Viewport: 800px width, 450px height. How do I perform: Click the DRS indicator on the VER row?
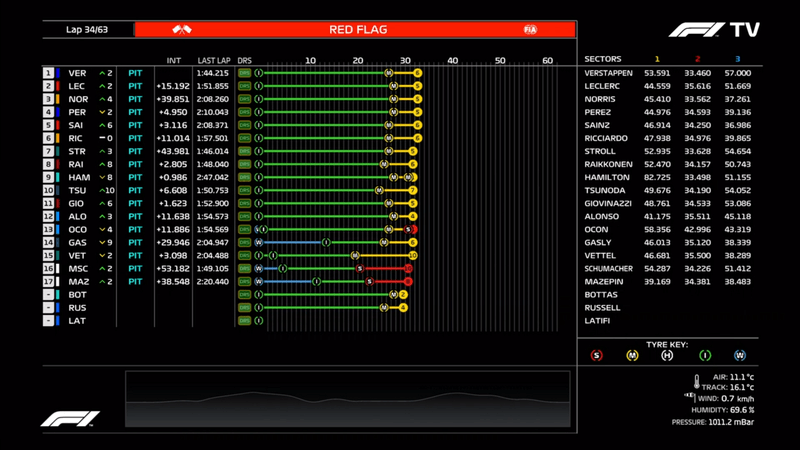pos(244,73)
